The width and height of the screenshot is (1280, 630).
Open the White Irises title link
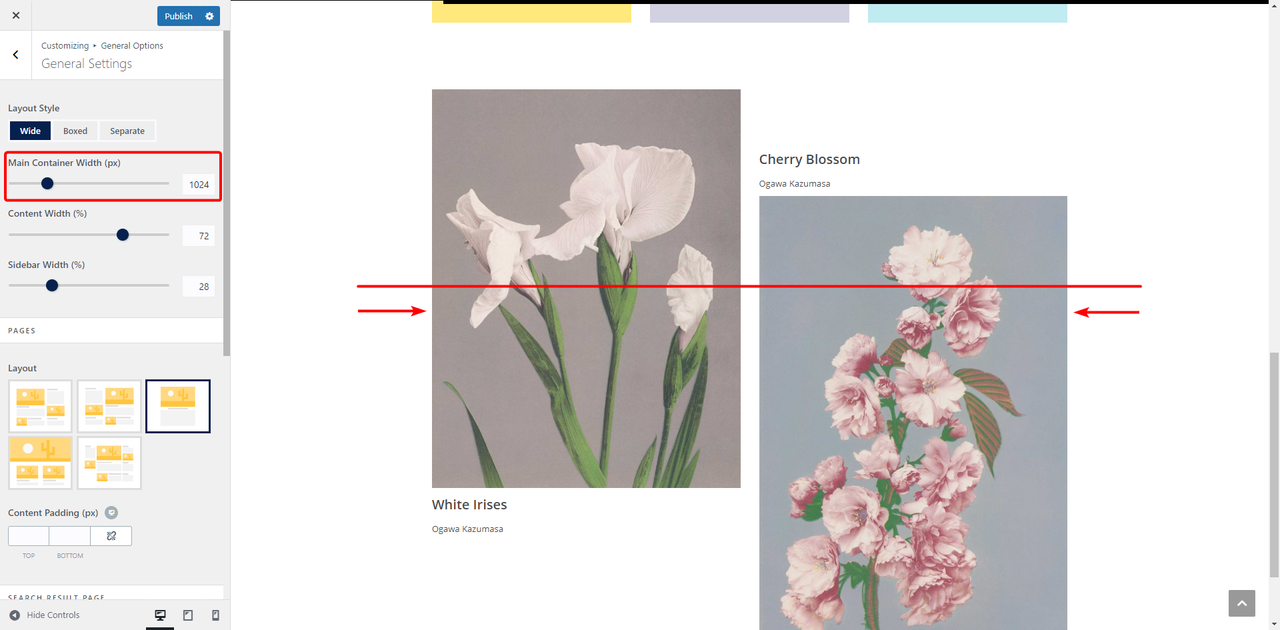point(469,505)
